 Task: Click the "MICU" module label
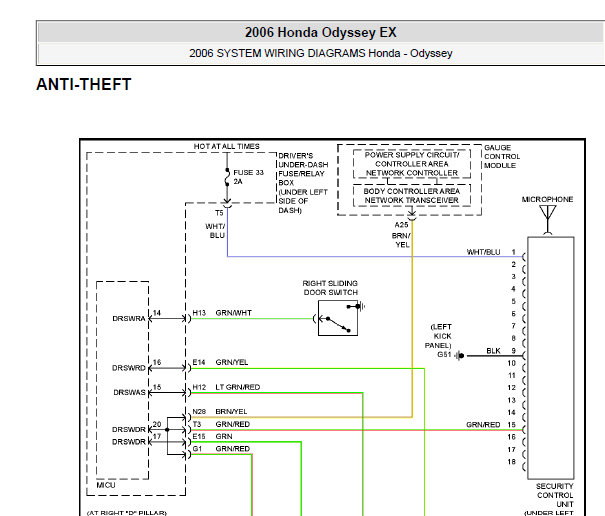[106, 485]
